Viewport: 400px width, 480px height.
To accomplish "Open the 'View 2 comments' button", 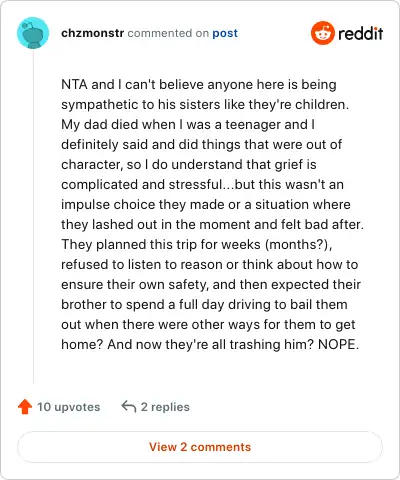I will tap(200, 447).
